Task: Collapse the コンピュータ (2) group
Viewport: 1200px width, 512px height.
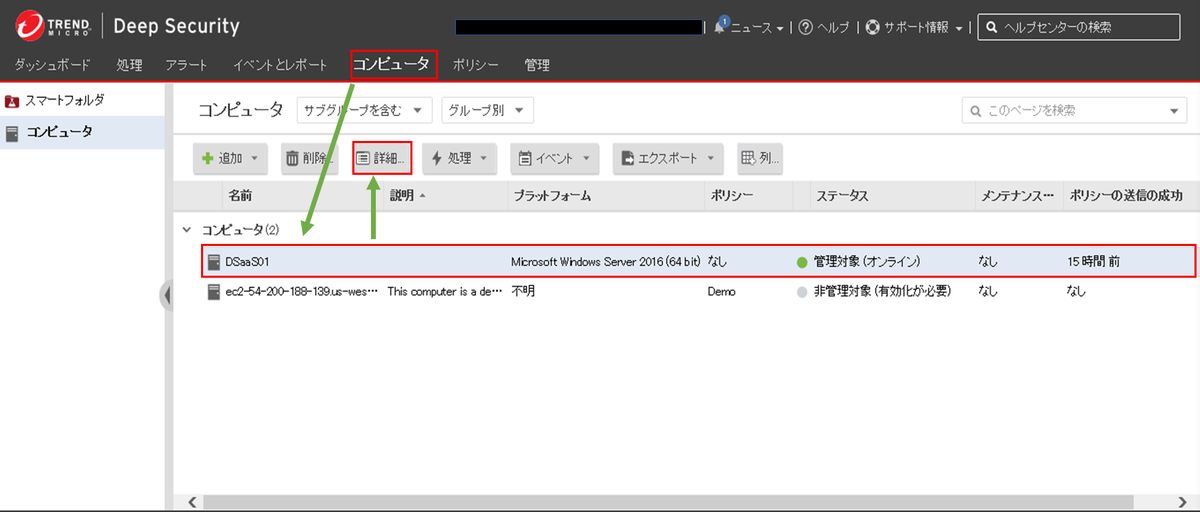Action: coord(187,230)
